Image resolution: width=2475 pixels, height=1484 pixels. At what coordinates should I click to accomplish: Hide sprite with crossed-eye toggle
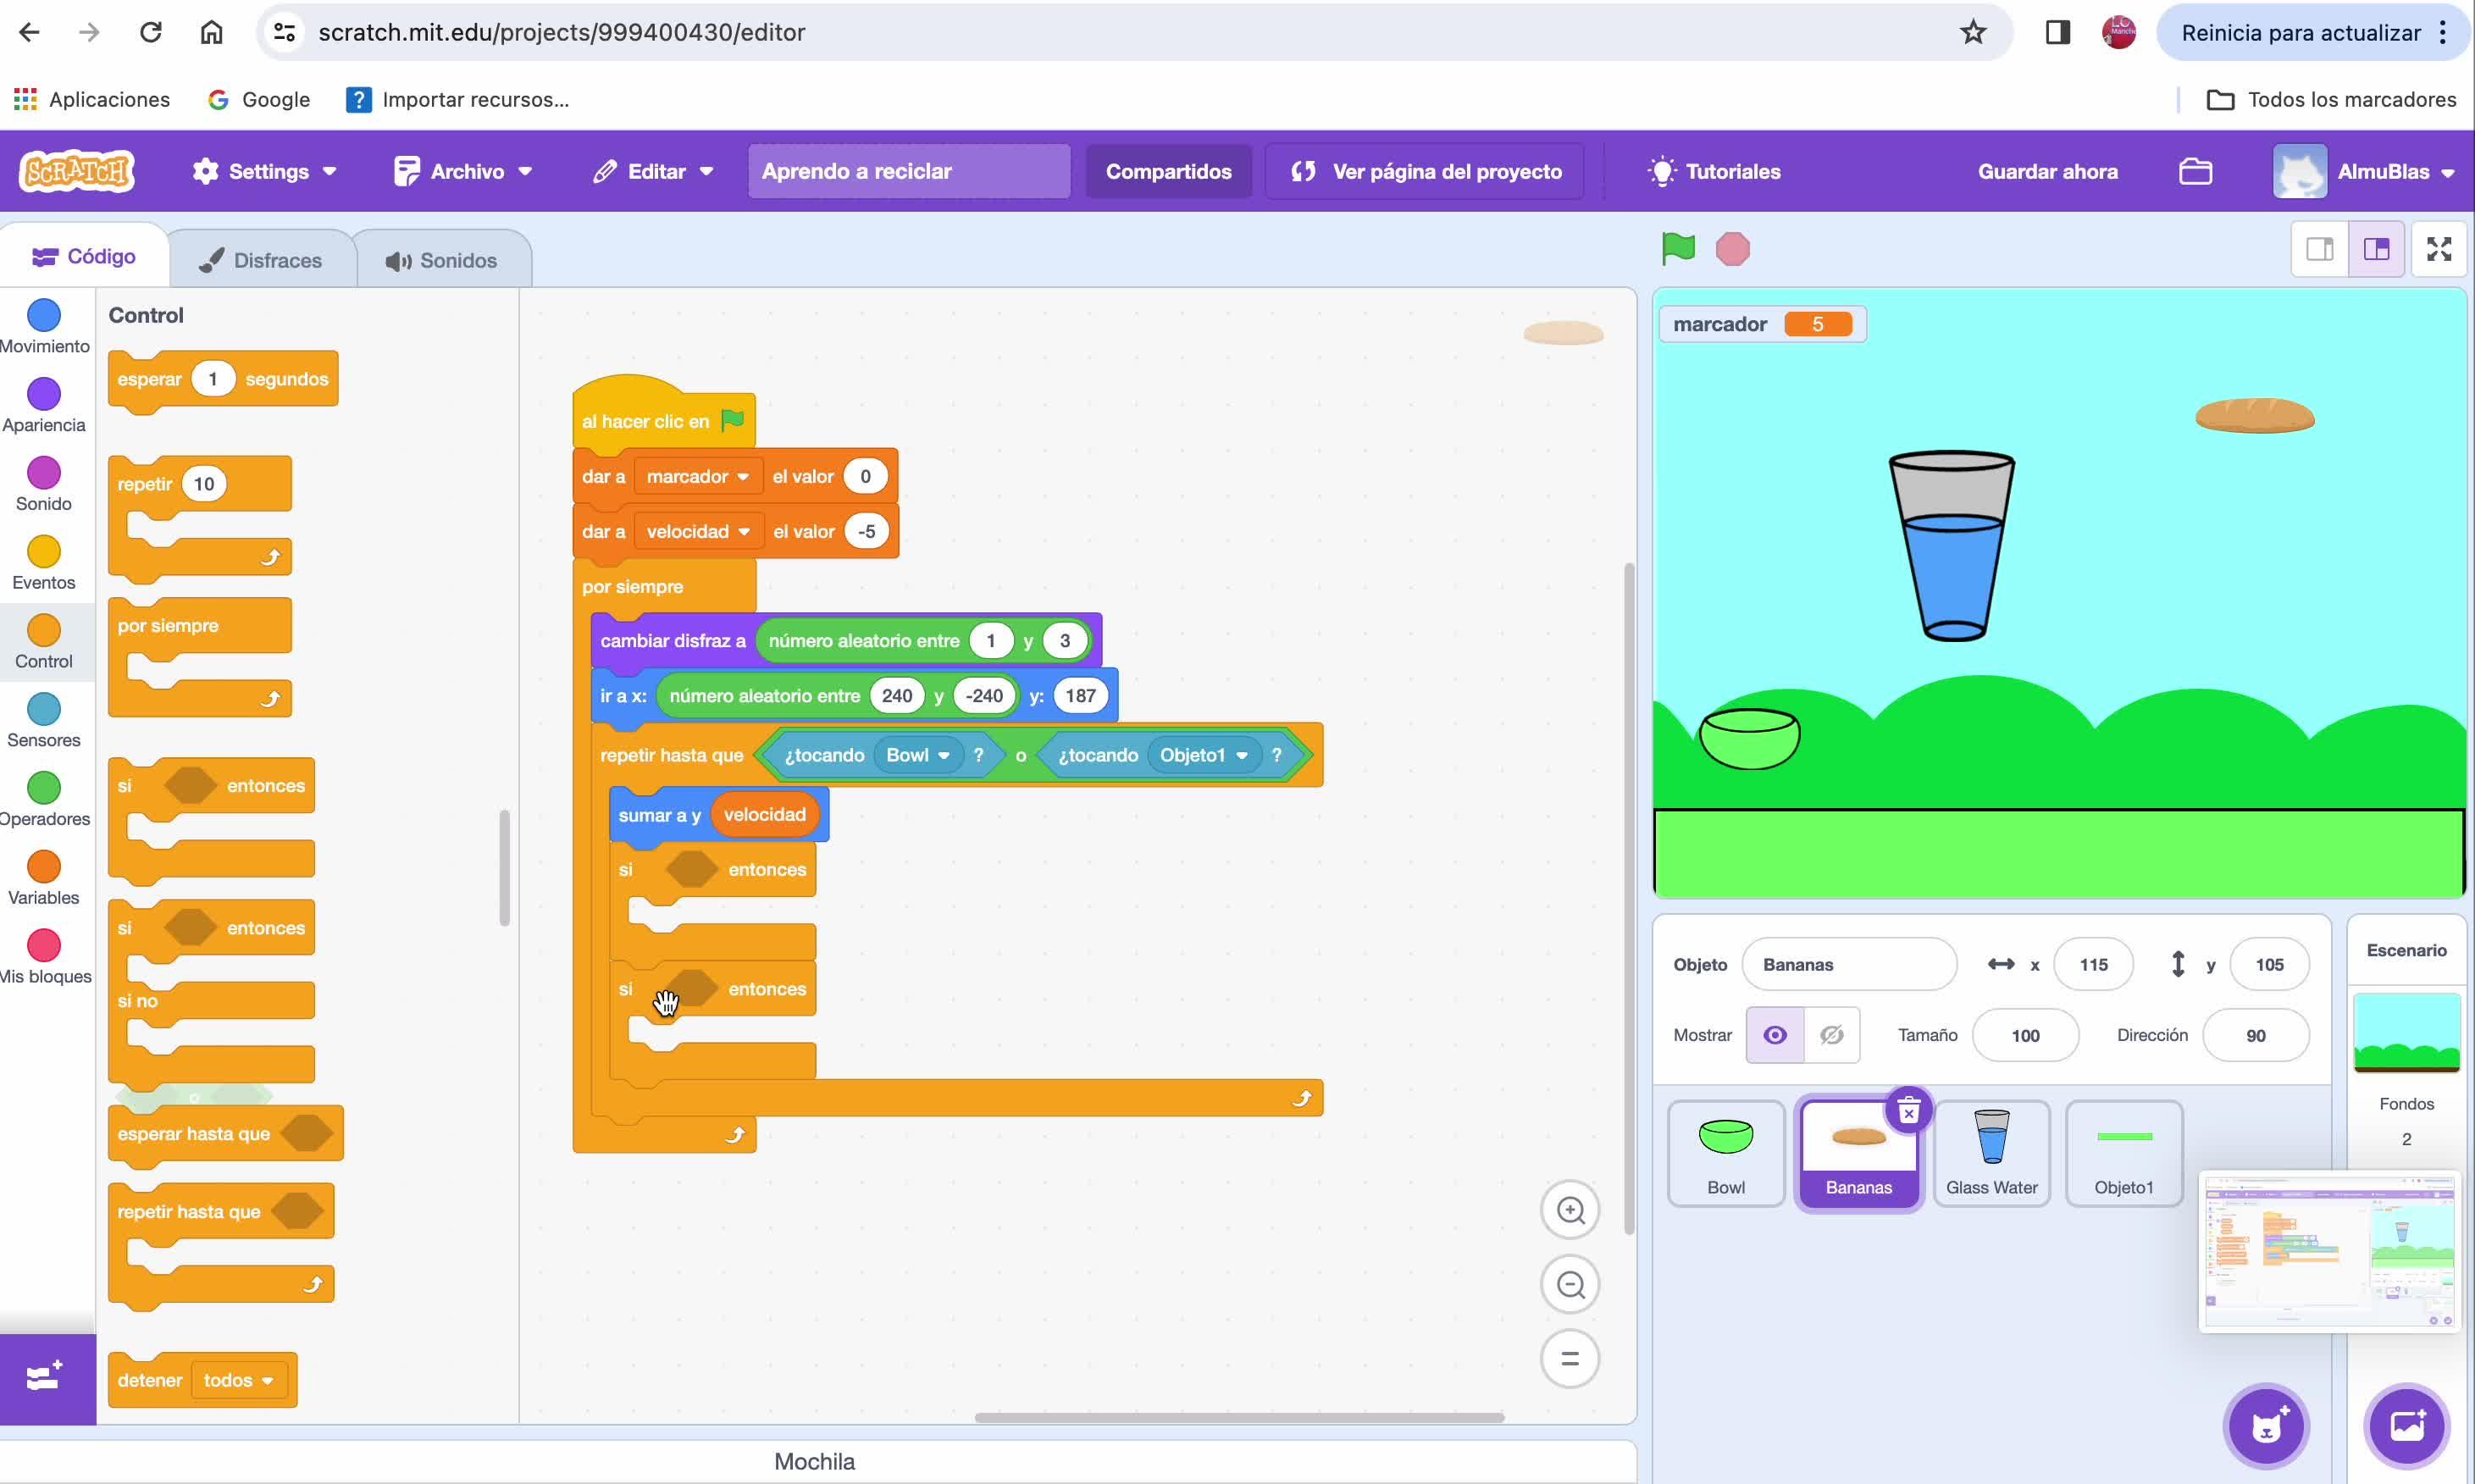pyautogui.click(x=1831, y=1035)
